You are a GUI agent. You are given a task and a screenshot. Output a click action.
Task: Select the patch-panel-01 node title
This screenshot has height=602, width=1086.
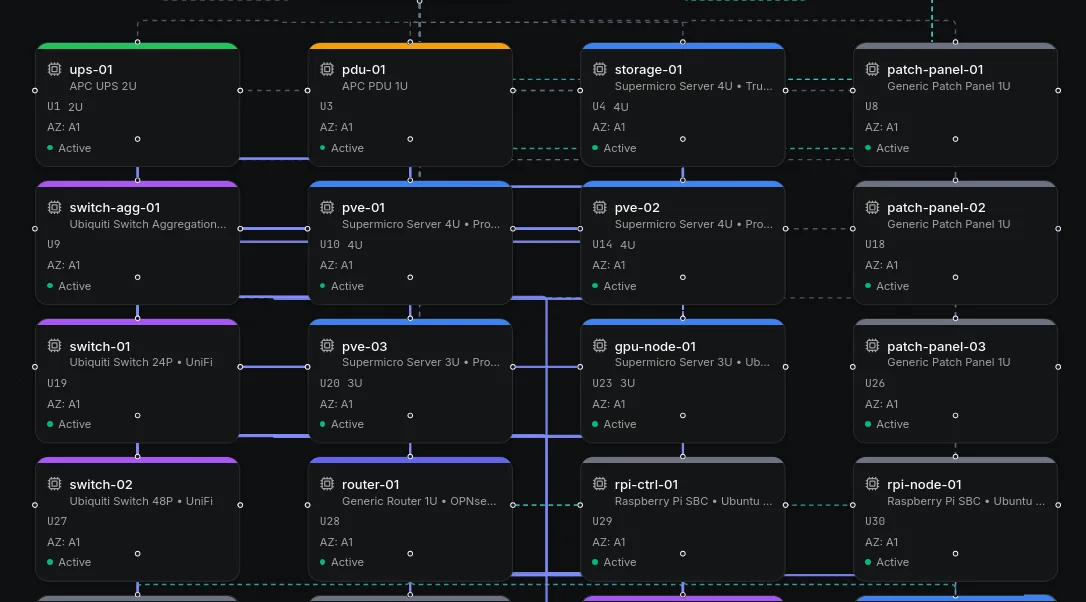click(935, 69)
